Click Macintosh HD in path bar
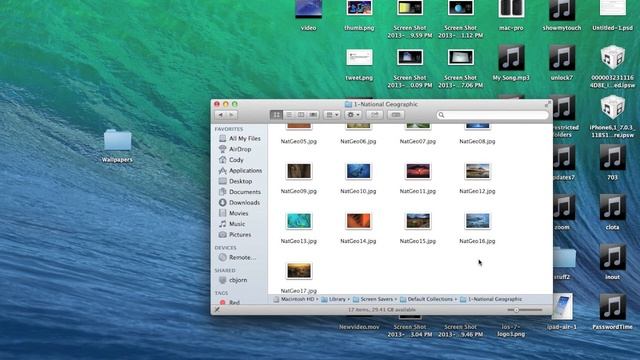The width and height of the screenshot is (640, 360). (x=294, y=299)
